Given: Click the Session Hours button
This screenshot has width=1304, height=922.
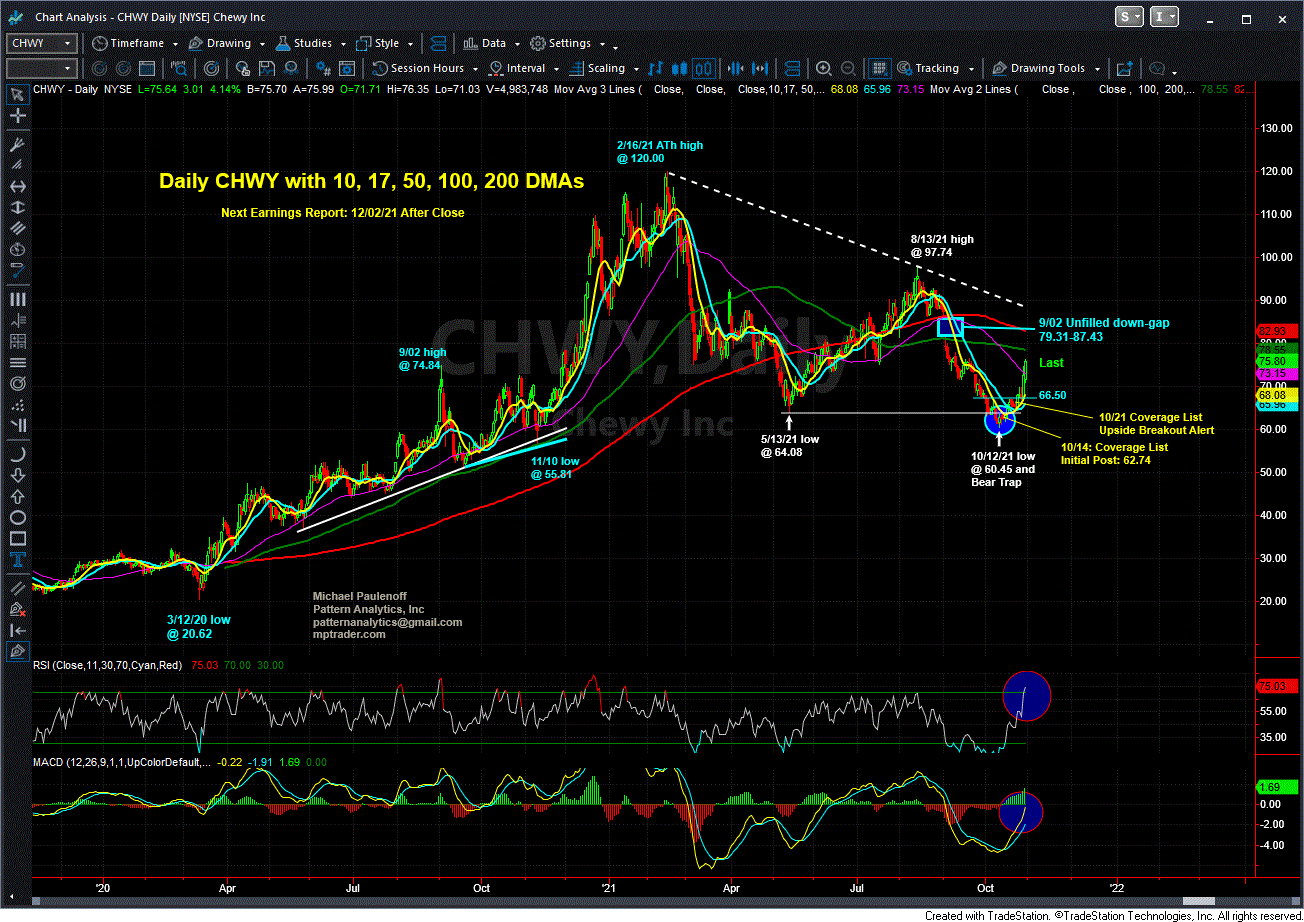Looking at the screenshot, I should [419, 68].
